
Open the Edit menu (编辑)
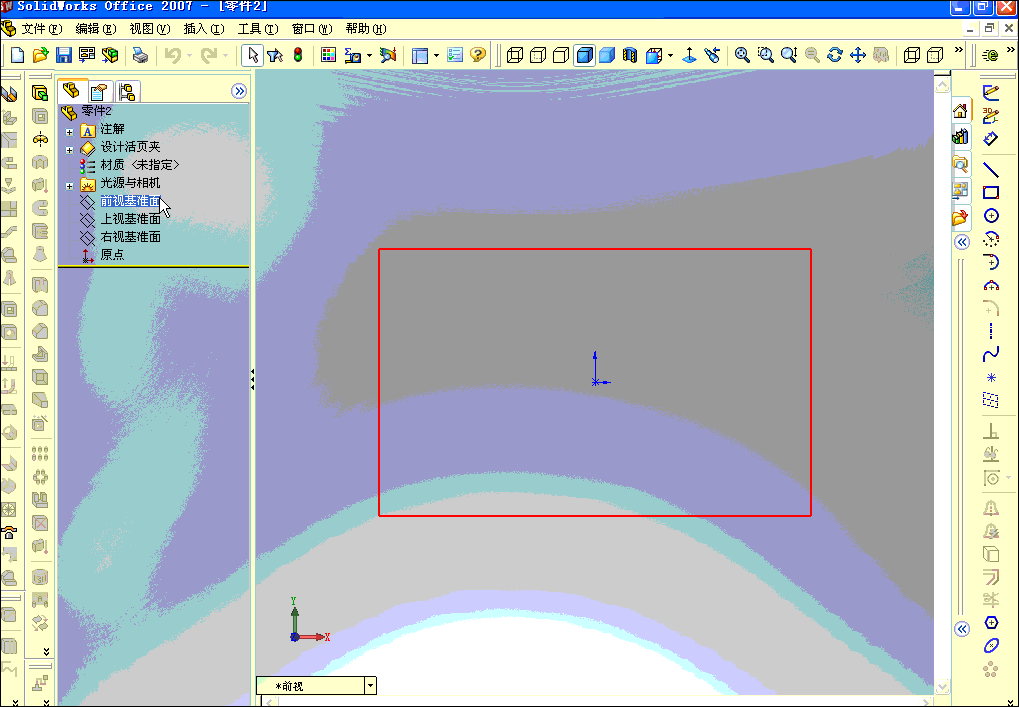click(96, 29)
